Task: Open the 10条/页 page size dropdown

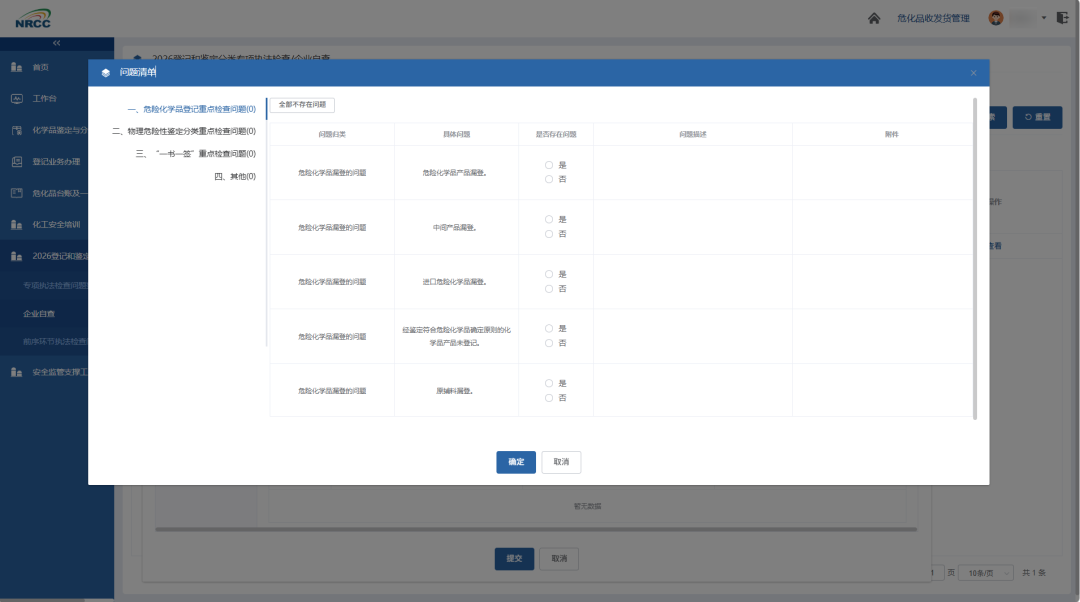Action: pyautogui.click(x=987, y=573)
